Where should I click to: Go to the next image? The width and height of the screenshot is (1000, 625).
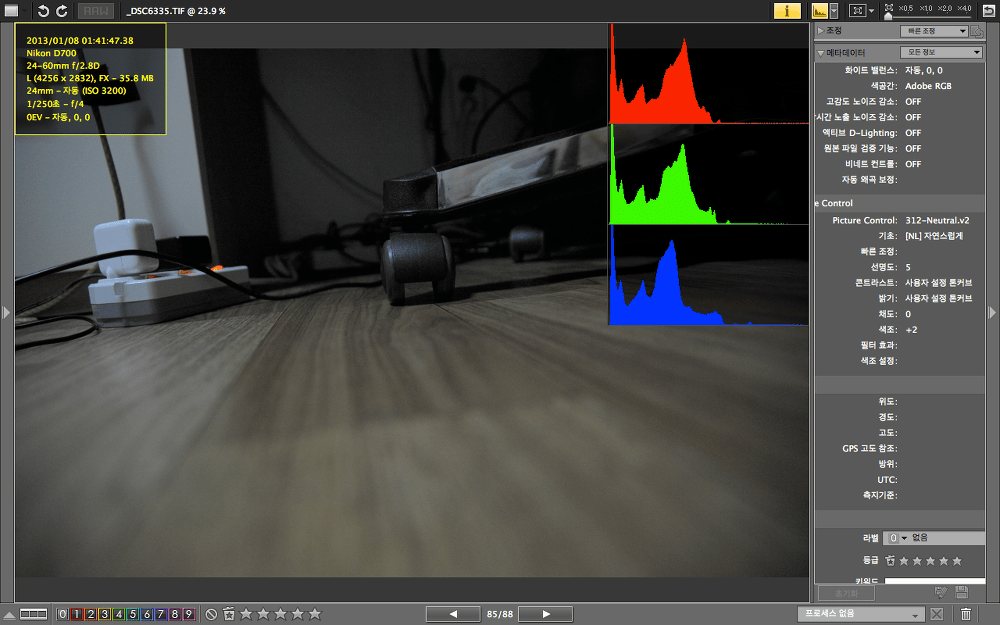click(x=546, y=614)
